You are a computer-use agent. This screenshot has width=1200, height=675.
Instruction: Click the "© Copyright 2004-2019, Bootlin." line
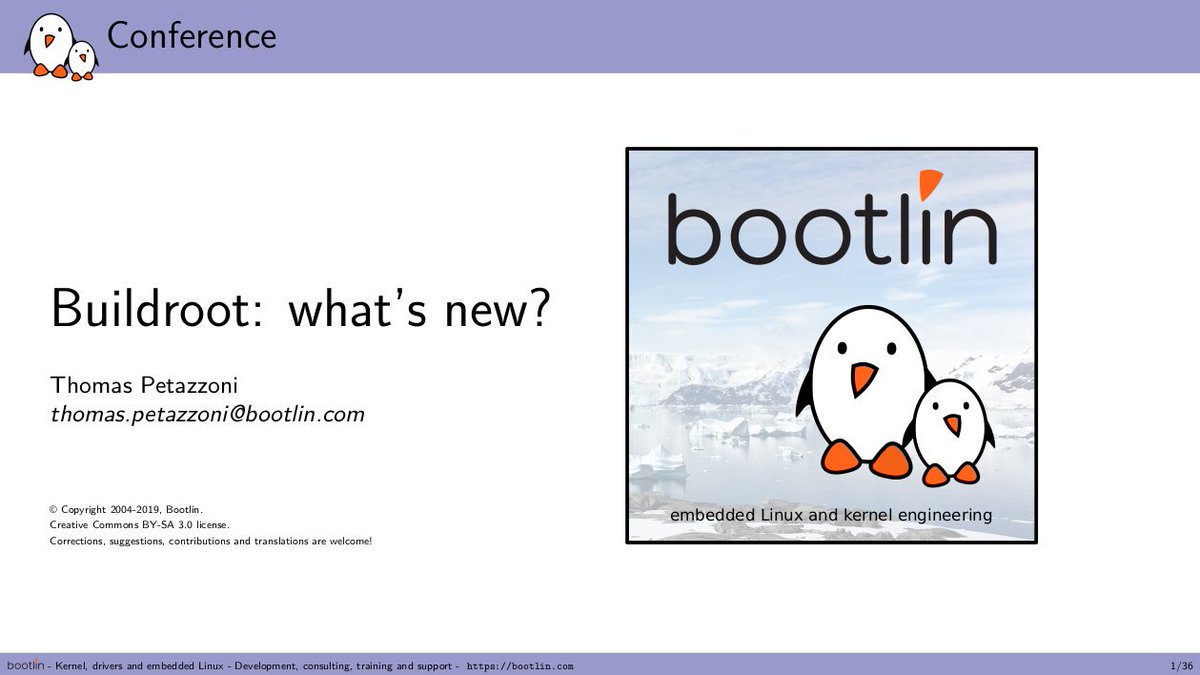(x=127, y=509)
